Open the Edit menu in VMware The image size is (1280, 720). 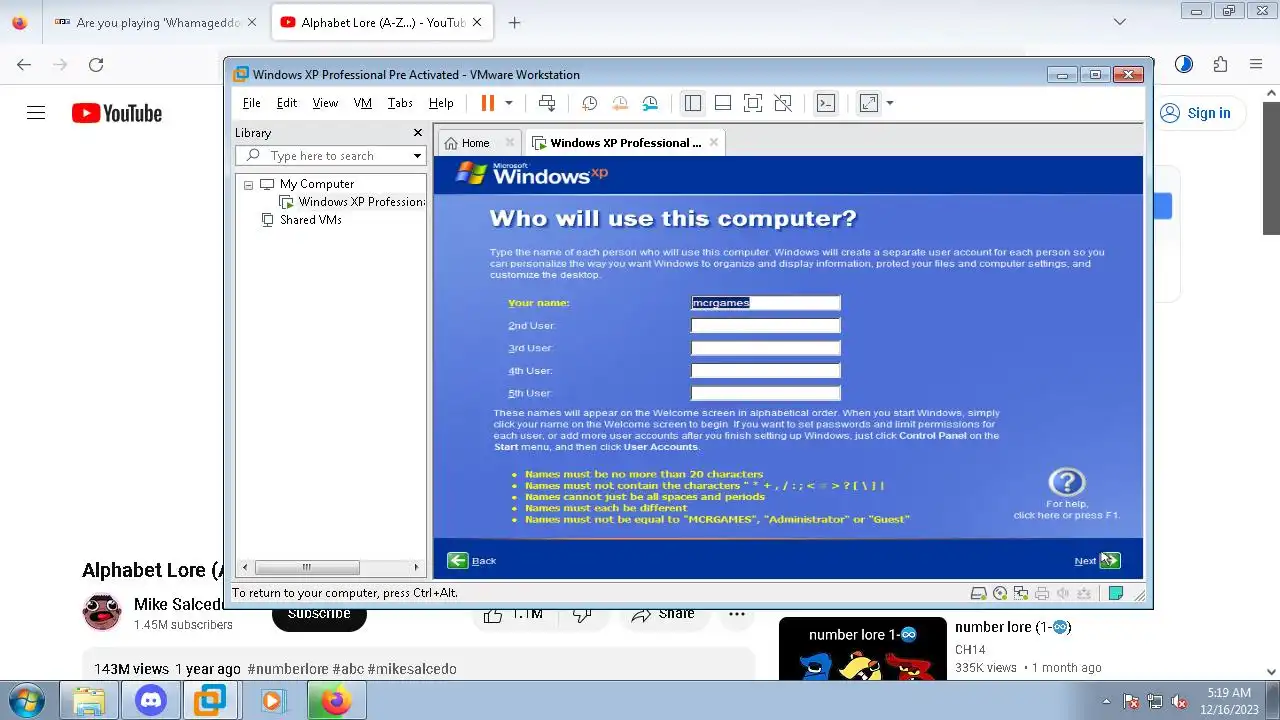pyautogui.click(x=287, y=103)
